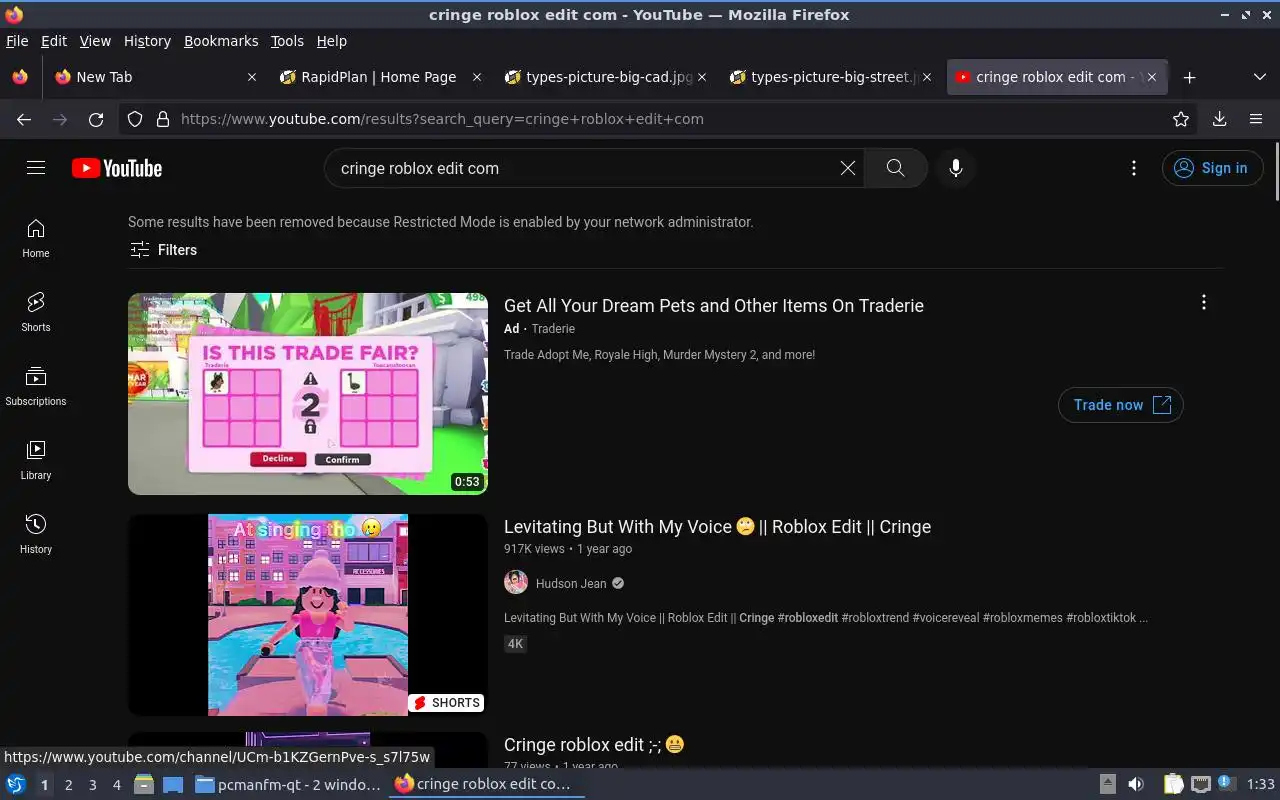Image resolution: width=1280 pixels, height=800 pixels.
Task: Open a new tab with plus button
Action: click(1189, 77)
